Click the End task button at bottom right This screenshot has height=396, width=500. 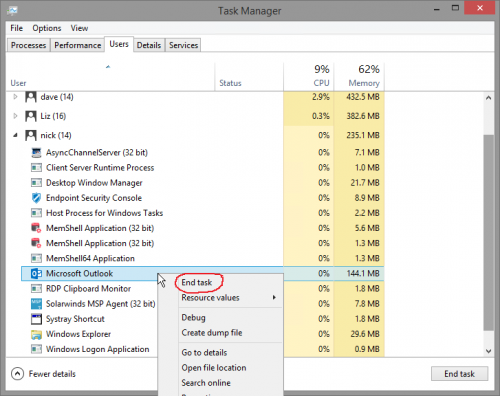pos(460,374)
